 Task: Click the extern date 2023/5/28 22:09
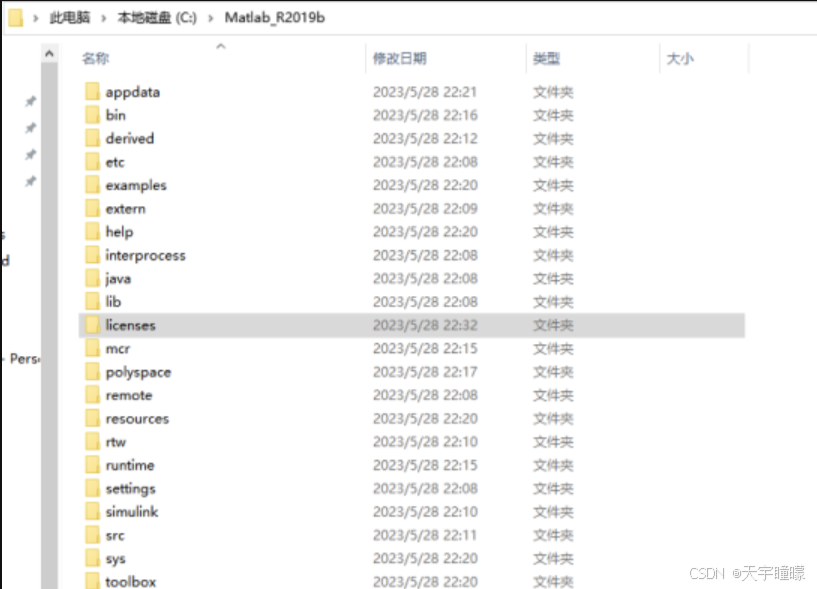point(425,208)
